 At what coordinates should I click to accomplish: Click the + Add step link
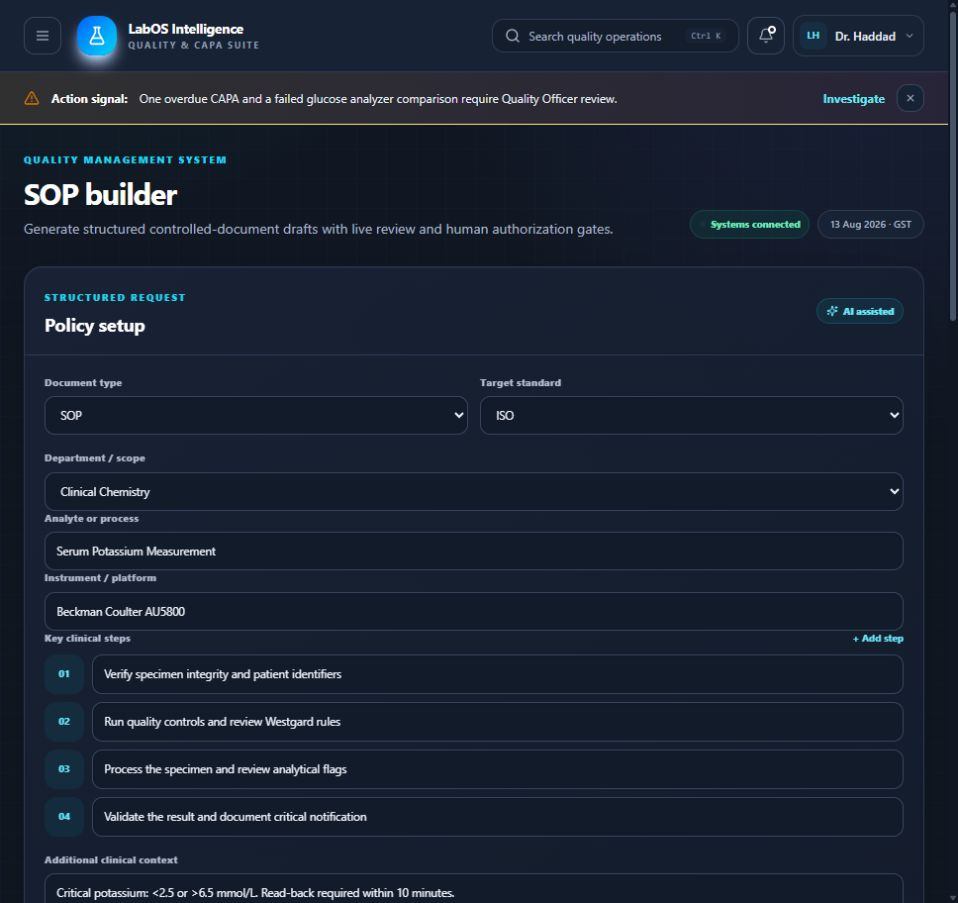point(877,638)
